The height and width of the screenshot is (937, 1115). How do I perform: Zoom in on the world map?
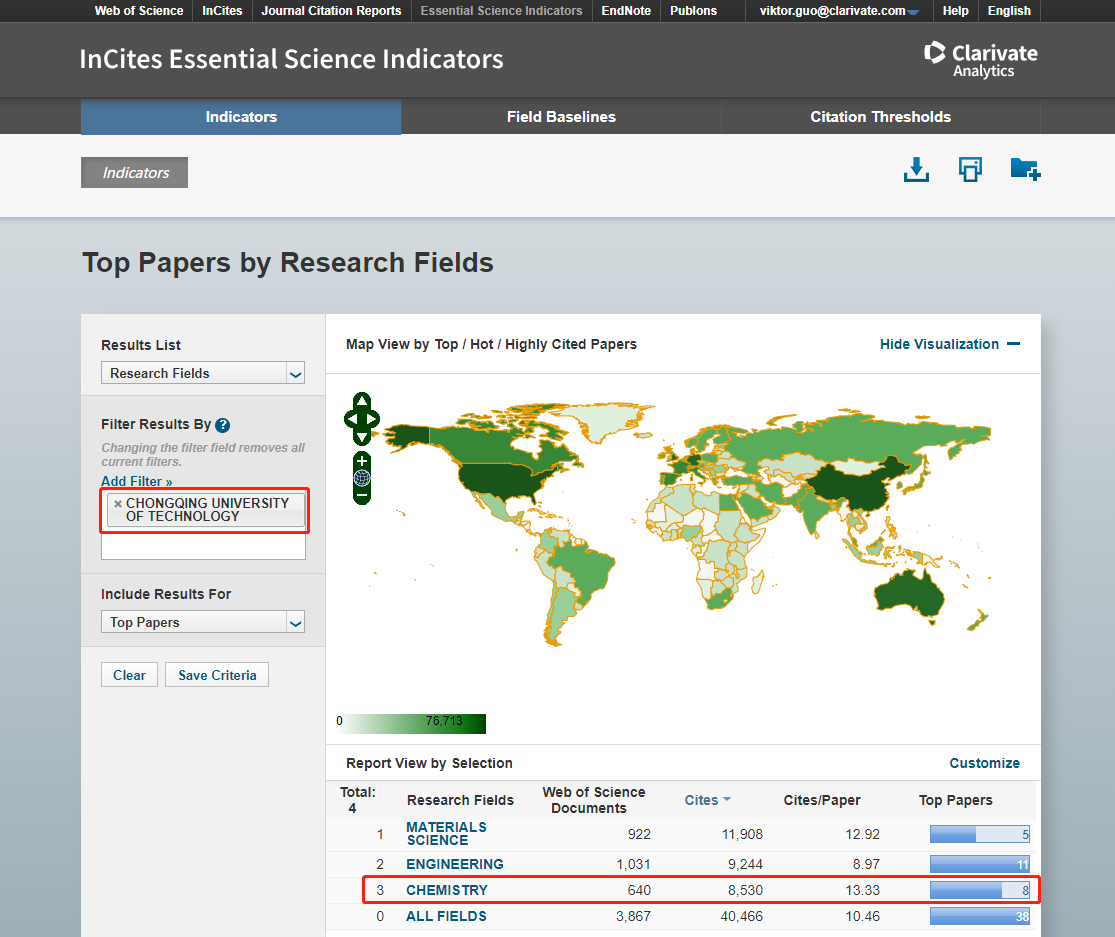pos(362,461)
